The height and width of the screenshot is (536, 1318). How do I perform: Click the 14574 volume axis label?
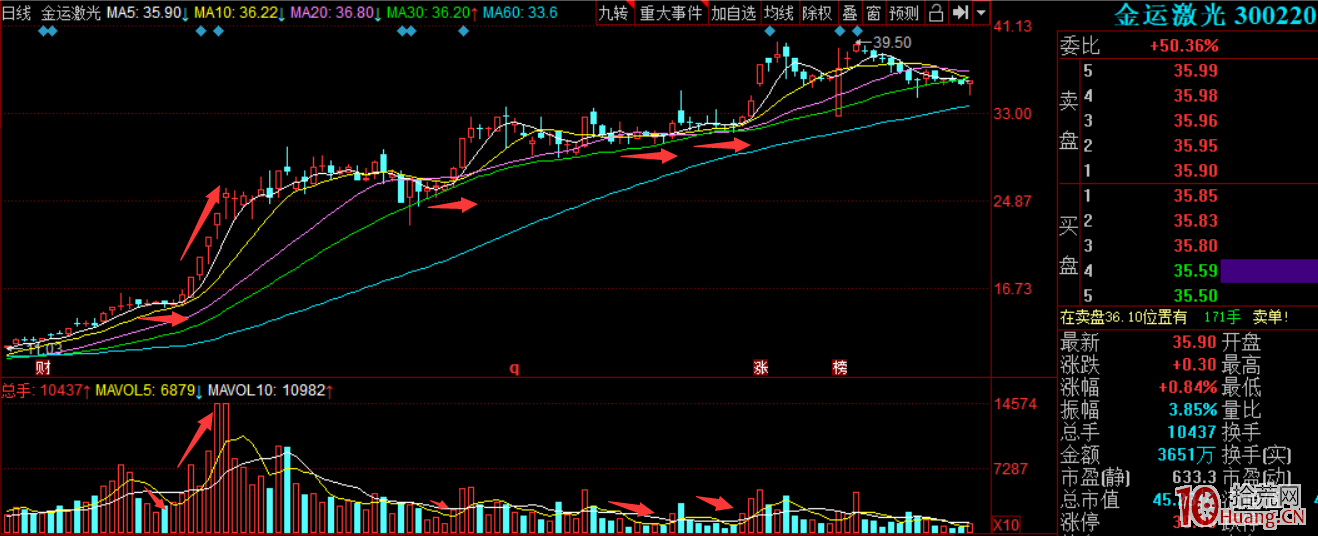1013,405
